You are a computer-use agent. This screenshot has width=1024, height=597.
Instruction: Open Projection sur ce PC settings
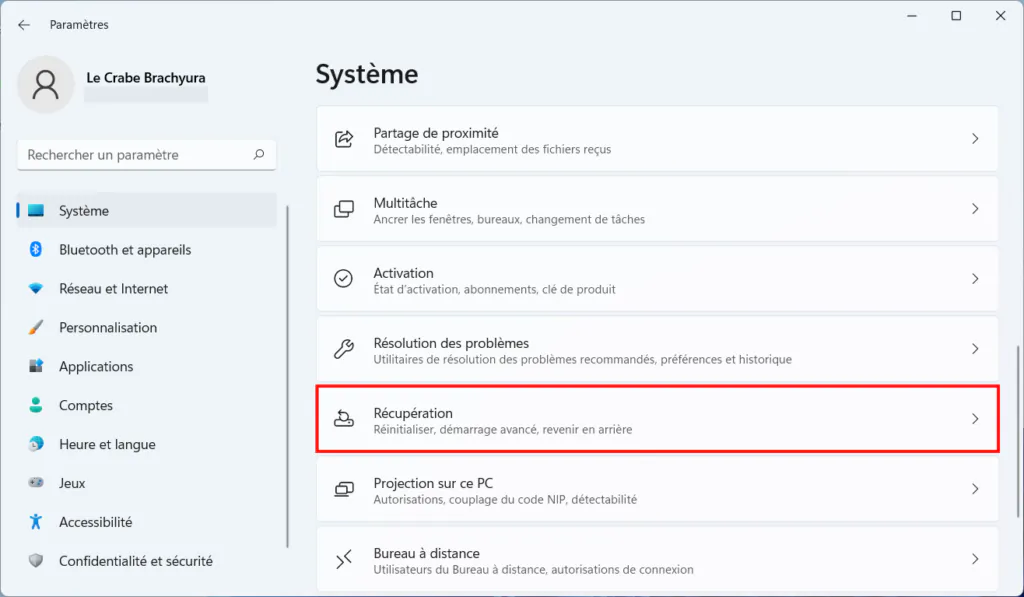[x=658, y=489]
